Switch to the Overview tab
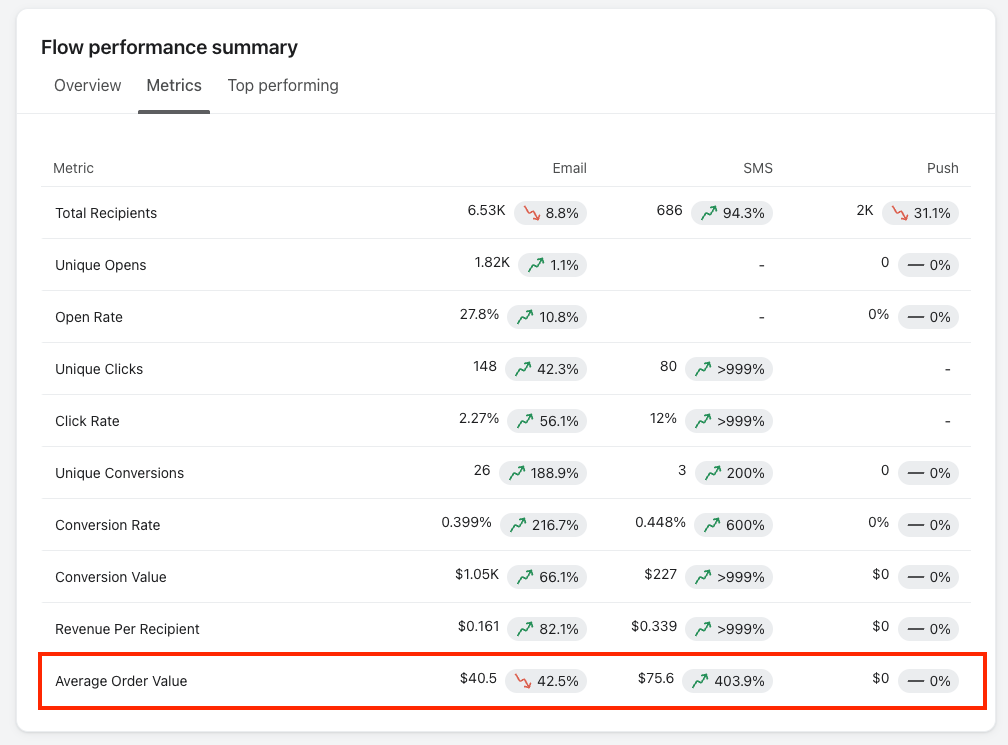This screenshot has height=745, width=1008. click(x=87, y=85)
